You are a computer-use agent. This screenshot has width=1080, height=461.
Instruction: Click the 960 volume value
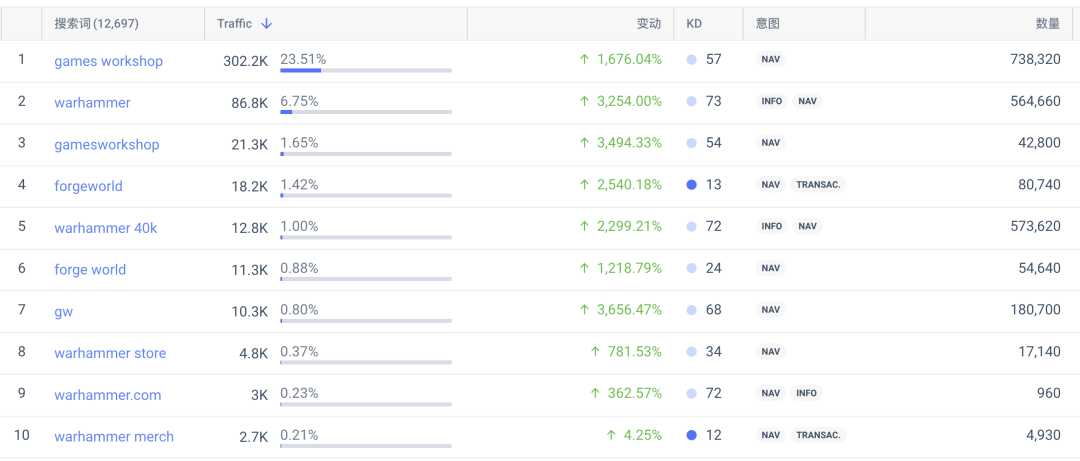1050,393
